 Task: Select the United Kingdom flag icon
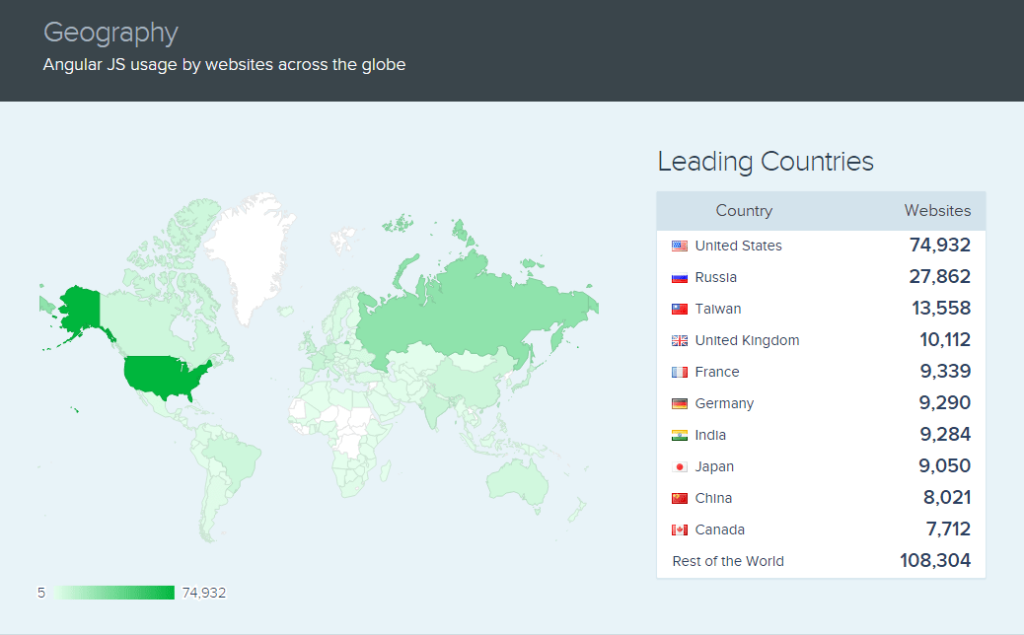point(680,341)
